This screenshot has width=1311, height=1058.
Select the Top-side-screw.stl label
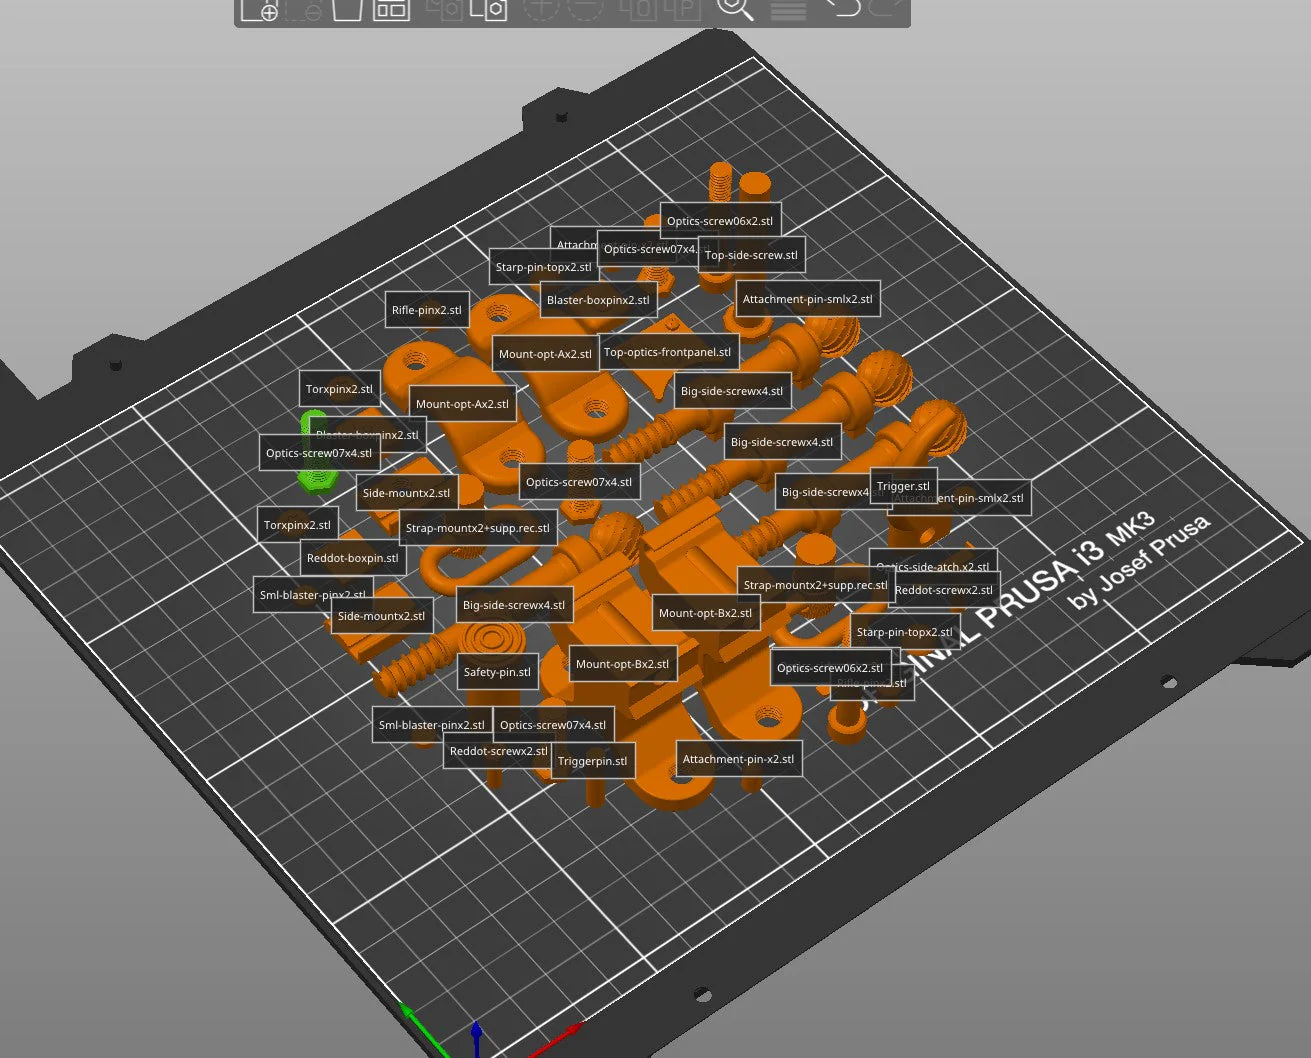coord(751,255)
